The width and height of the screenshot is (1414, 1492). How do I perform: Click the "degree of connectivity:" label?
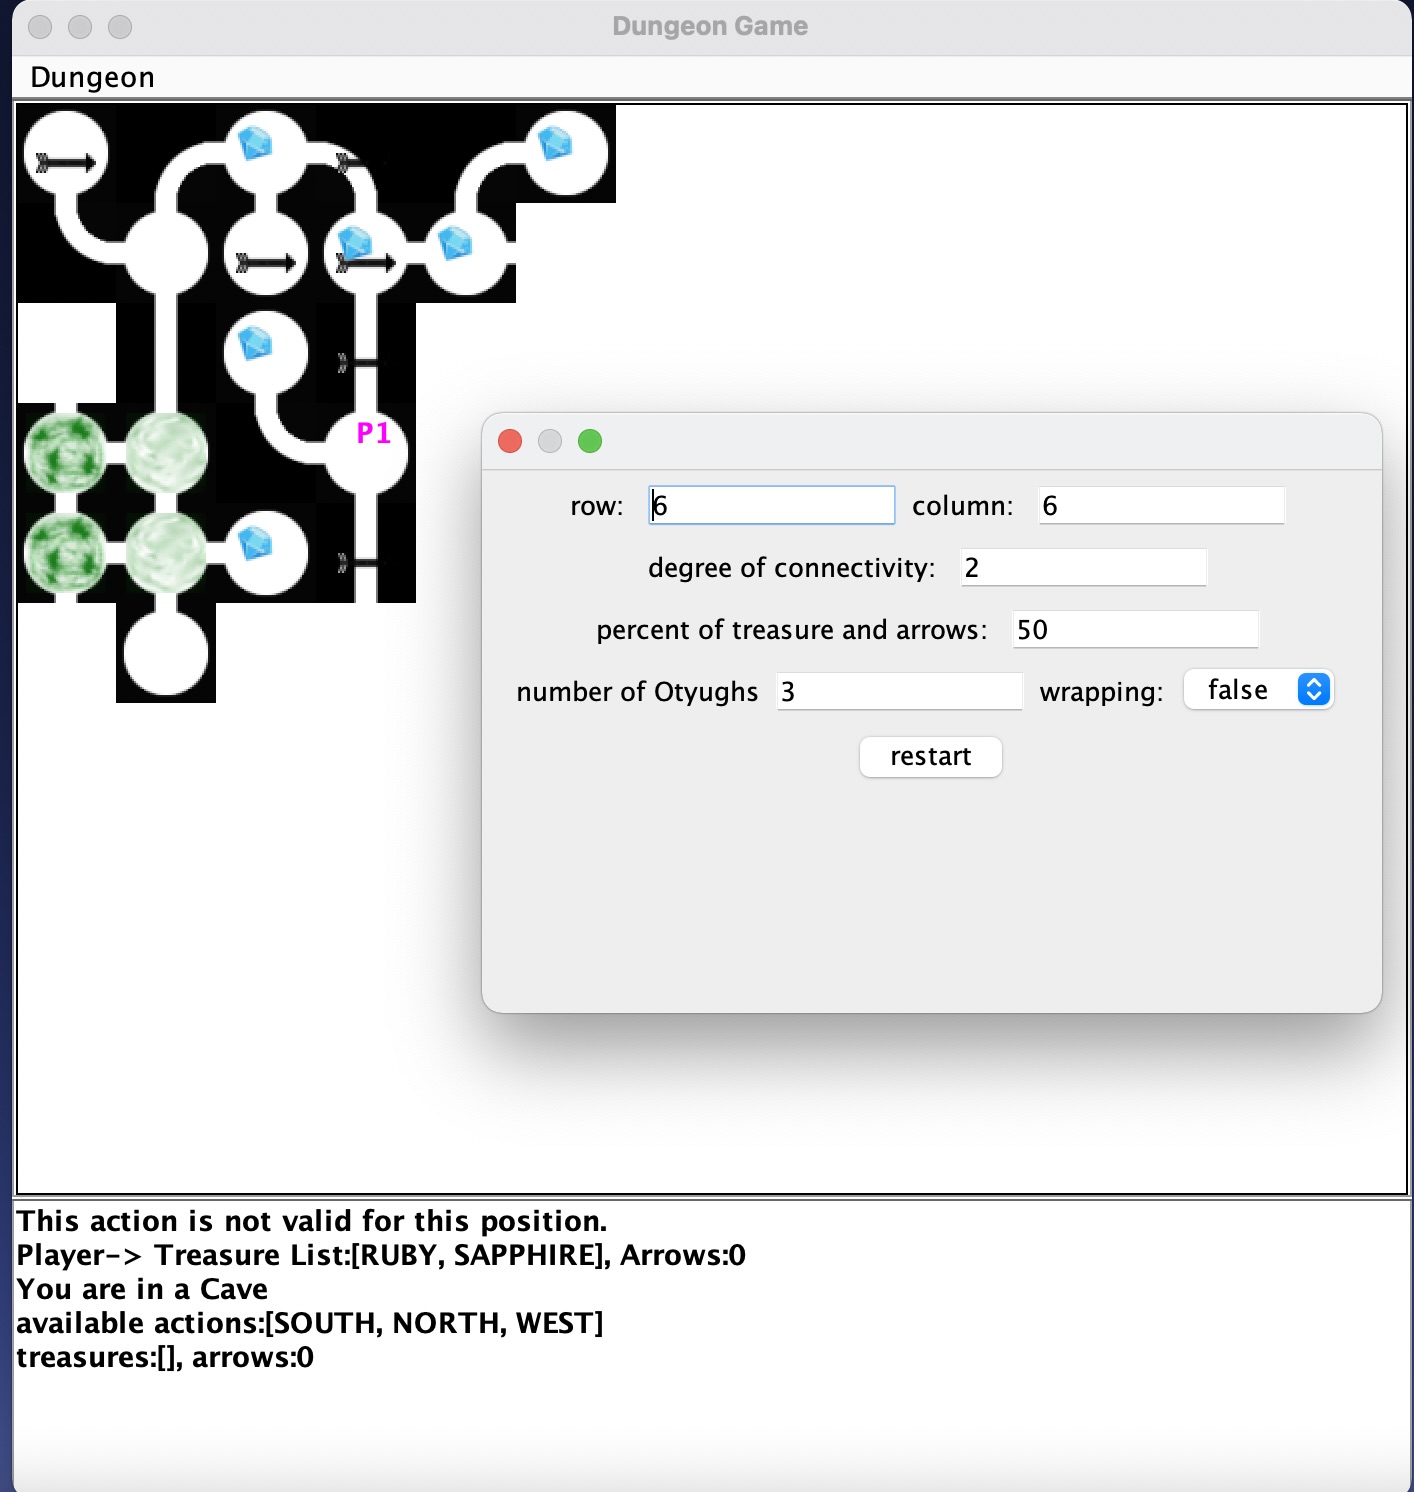tap(792, 568)
